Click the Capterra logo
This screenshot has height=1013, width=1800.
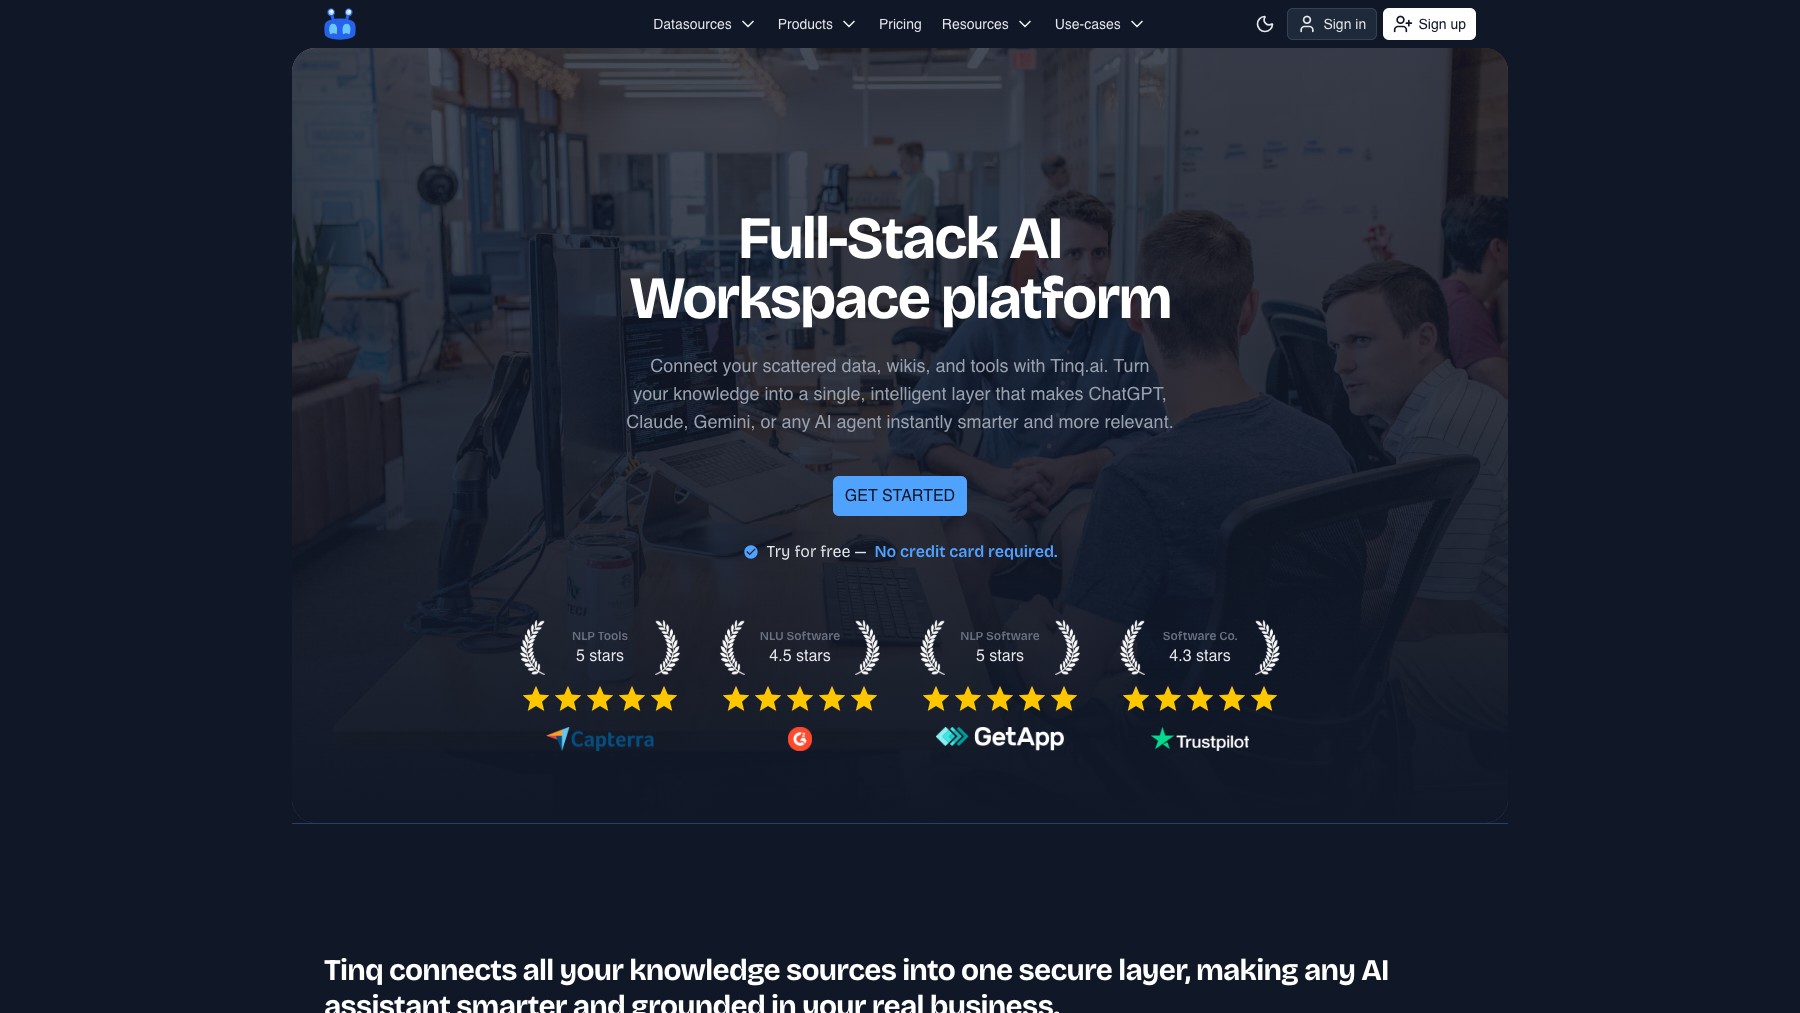coord(600,739)
